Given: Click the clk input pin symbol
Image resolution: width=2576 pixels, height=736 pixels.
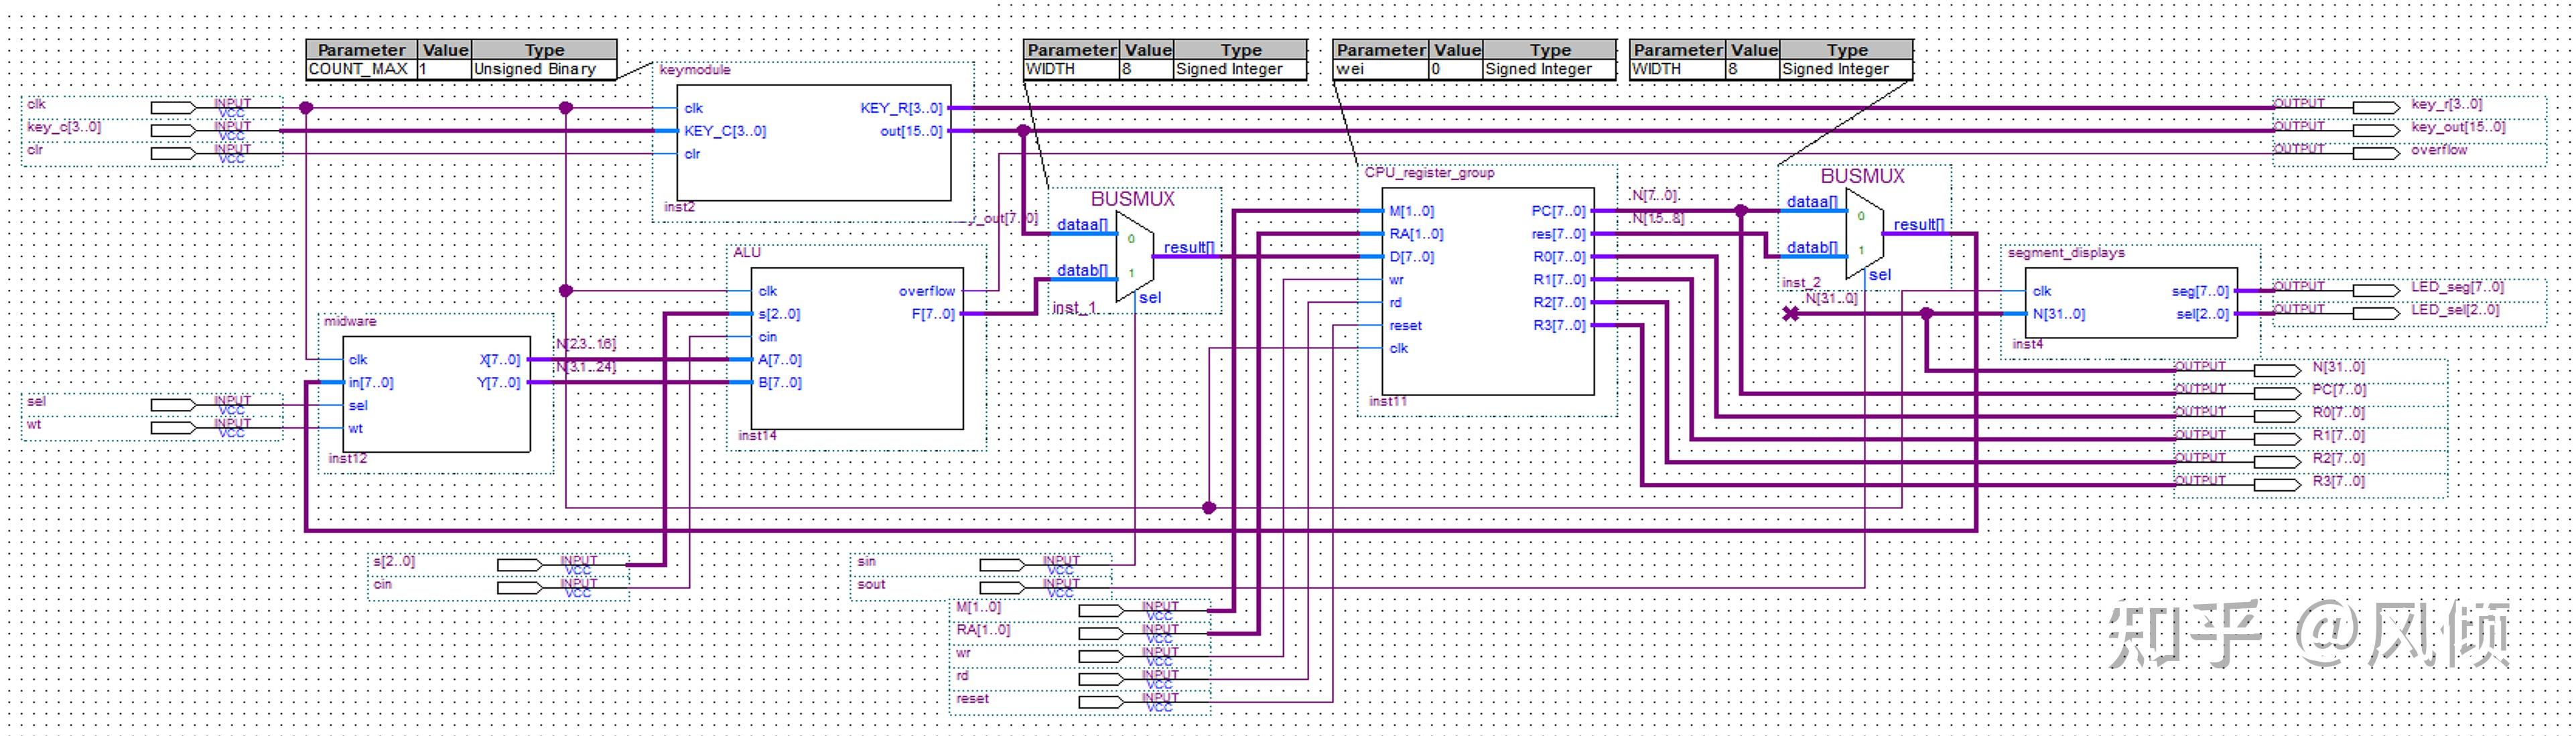Looking at the screenshot, I should (174, 108).
